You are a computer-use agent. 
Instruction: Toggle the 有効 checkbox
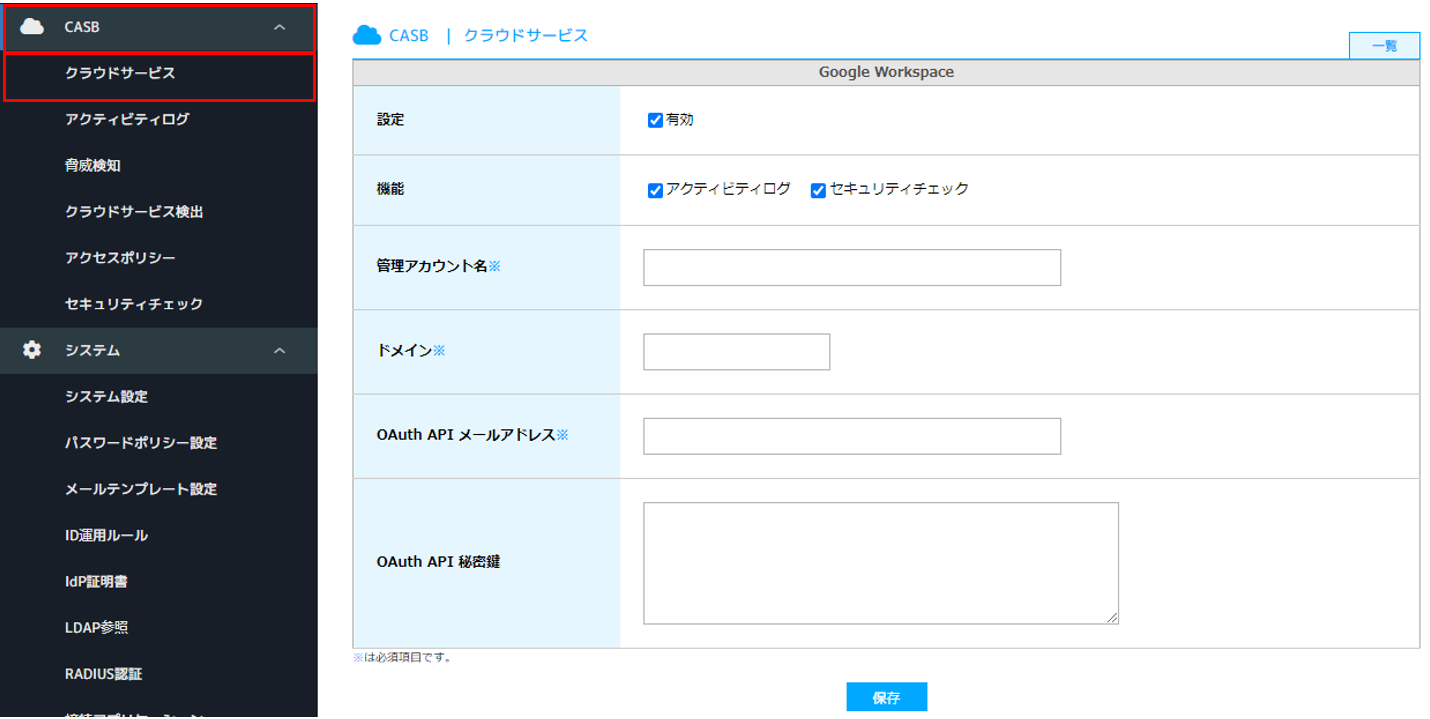coord(655,120)
